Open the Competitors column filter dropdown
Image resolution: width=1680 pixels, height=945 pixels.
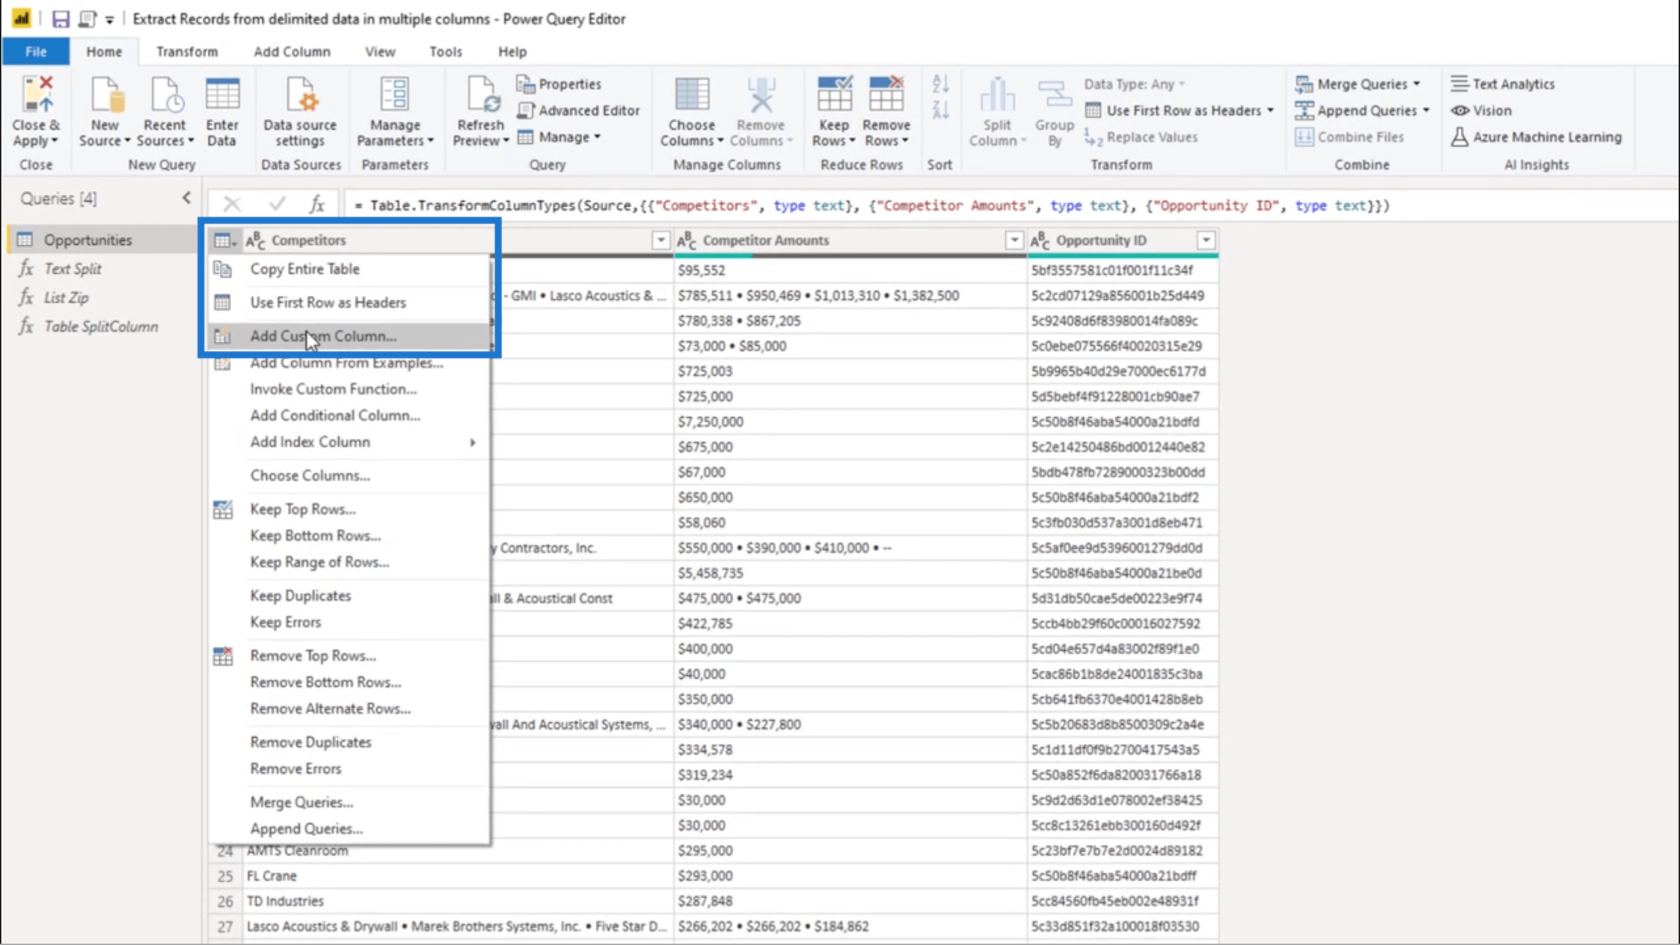660,240
